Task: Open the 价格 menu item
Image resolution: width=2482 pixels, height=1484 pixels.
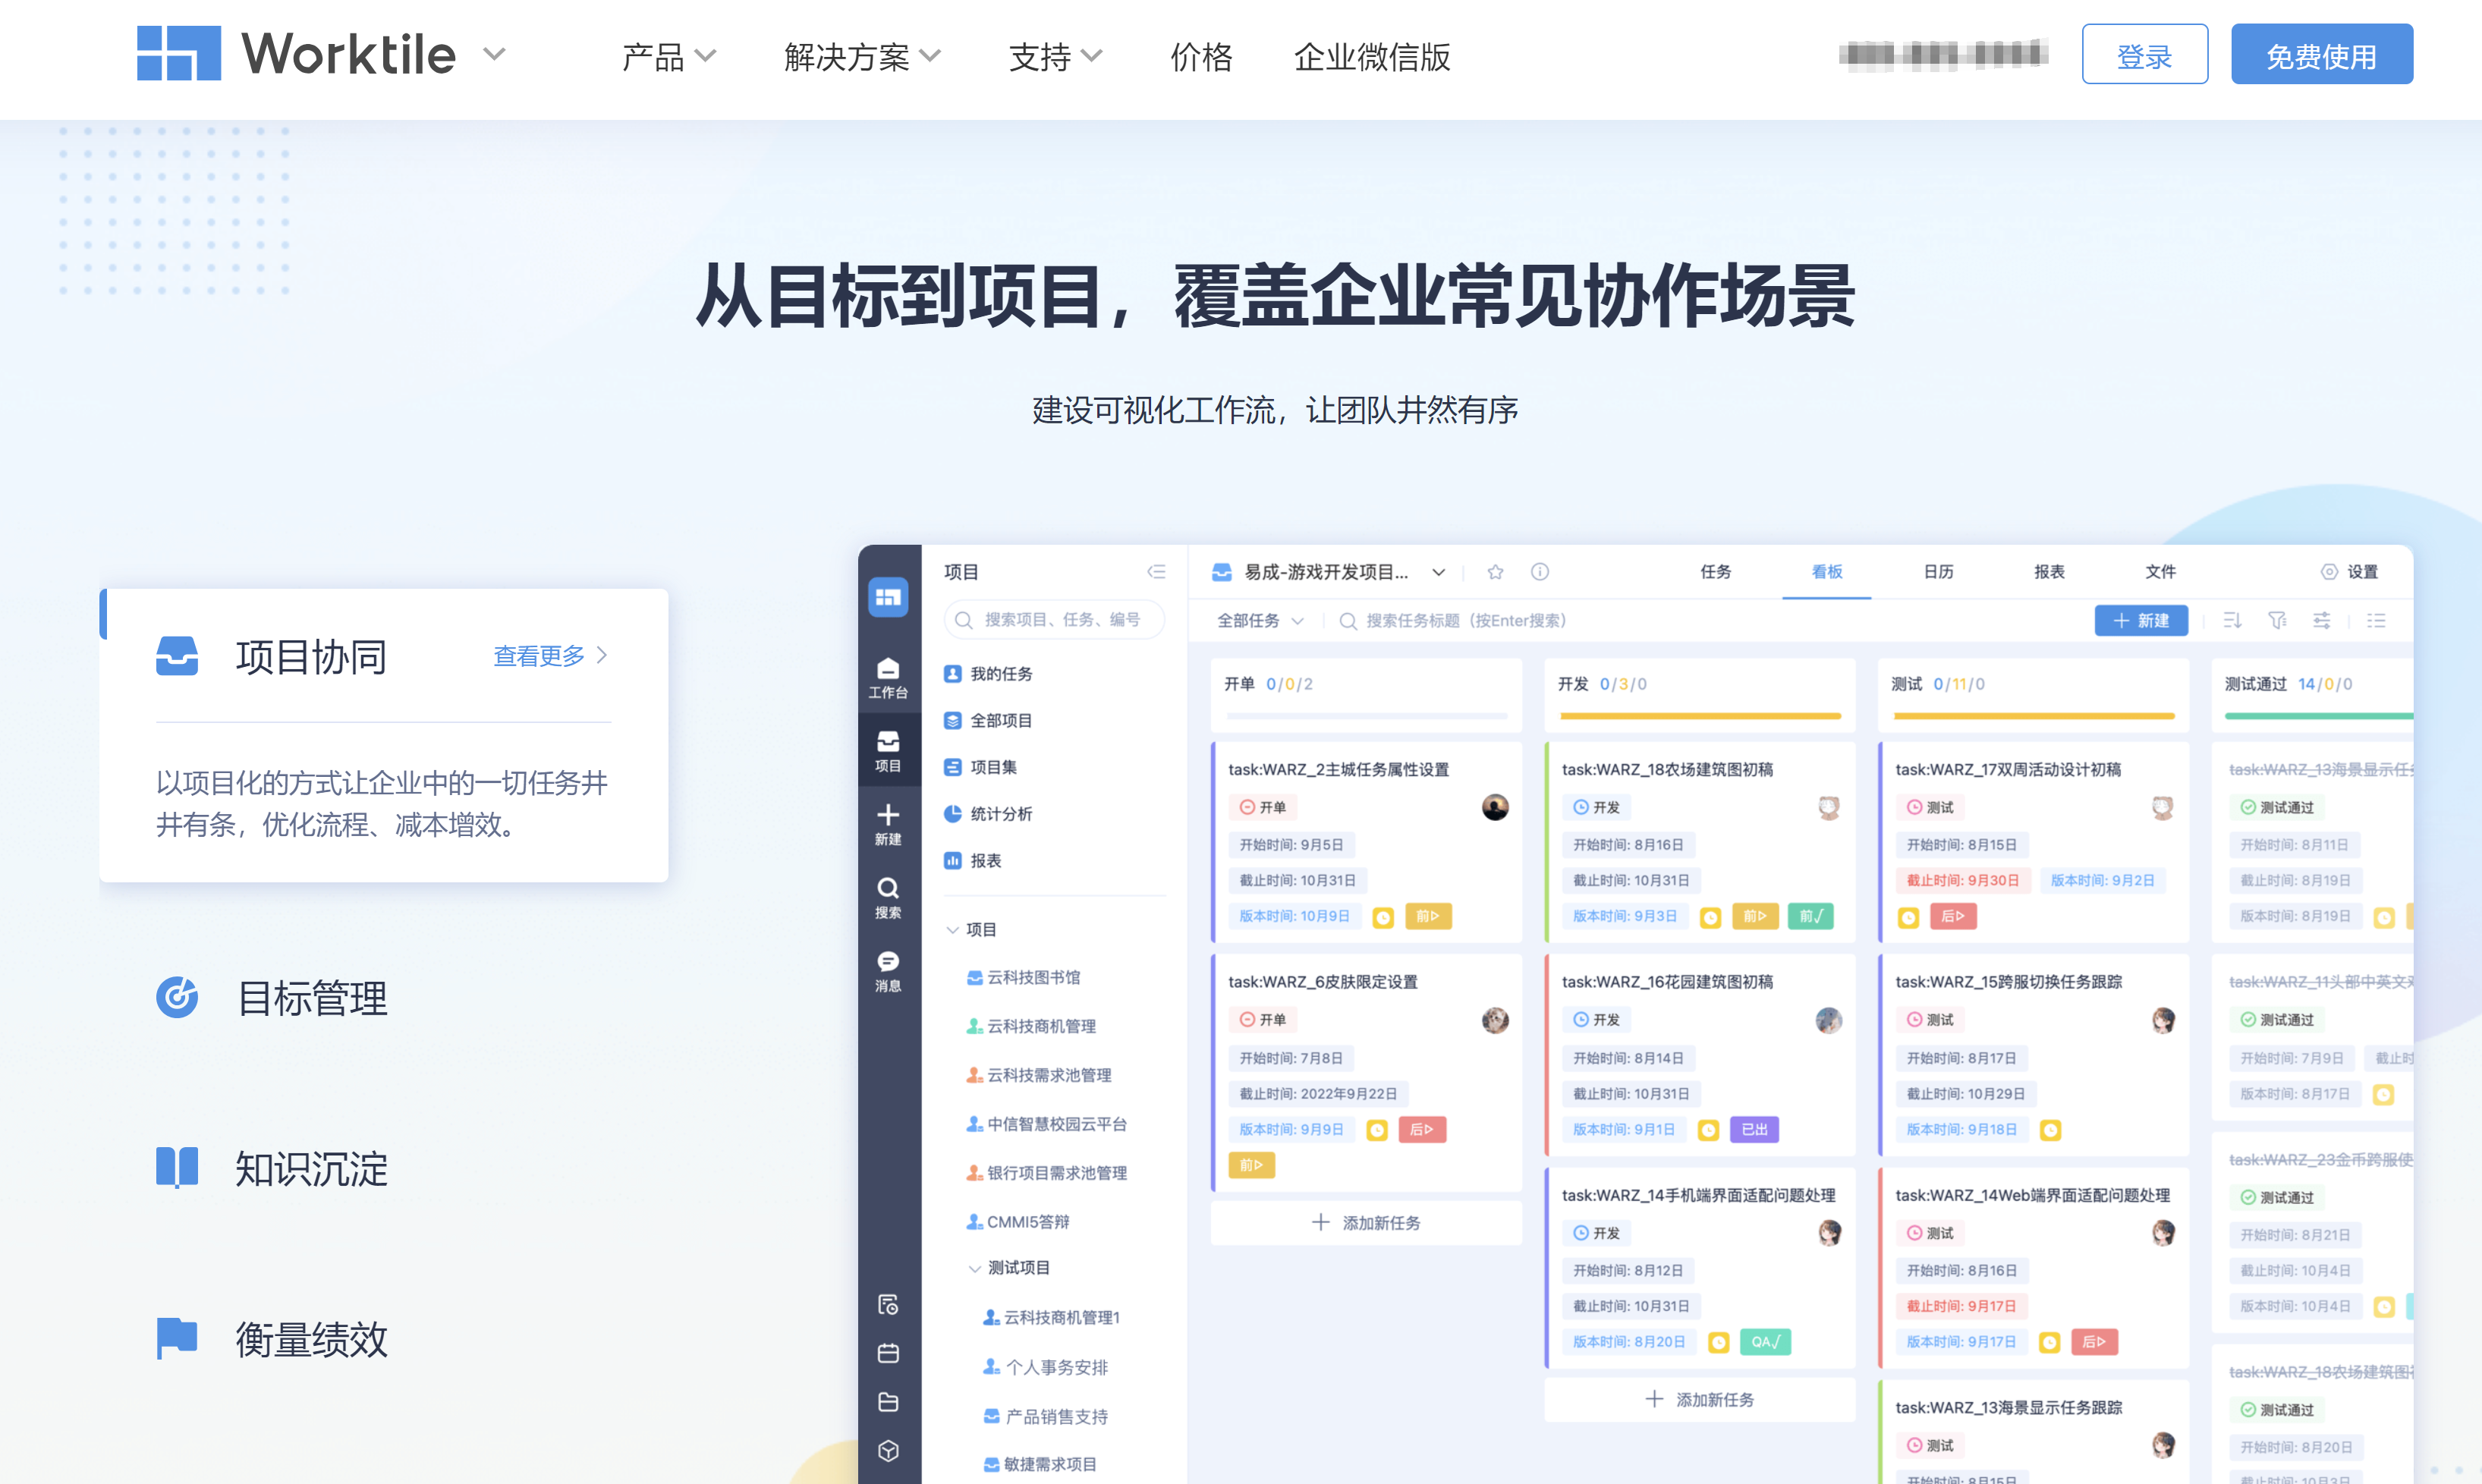Action: click(1201, 56)
